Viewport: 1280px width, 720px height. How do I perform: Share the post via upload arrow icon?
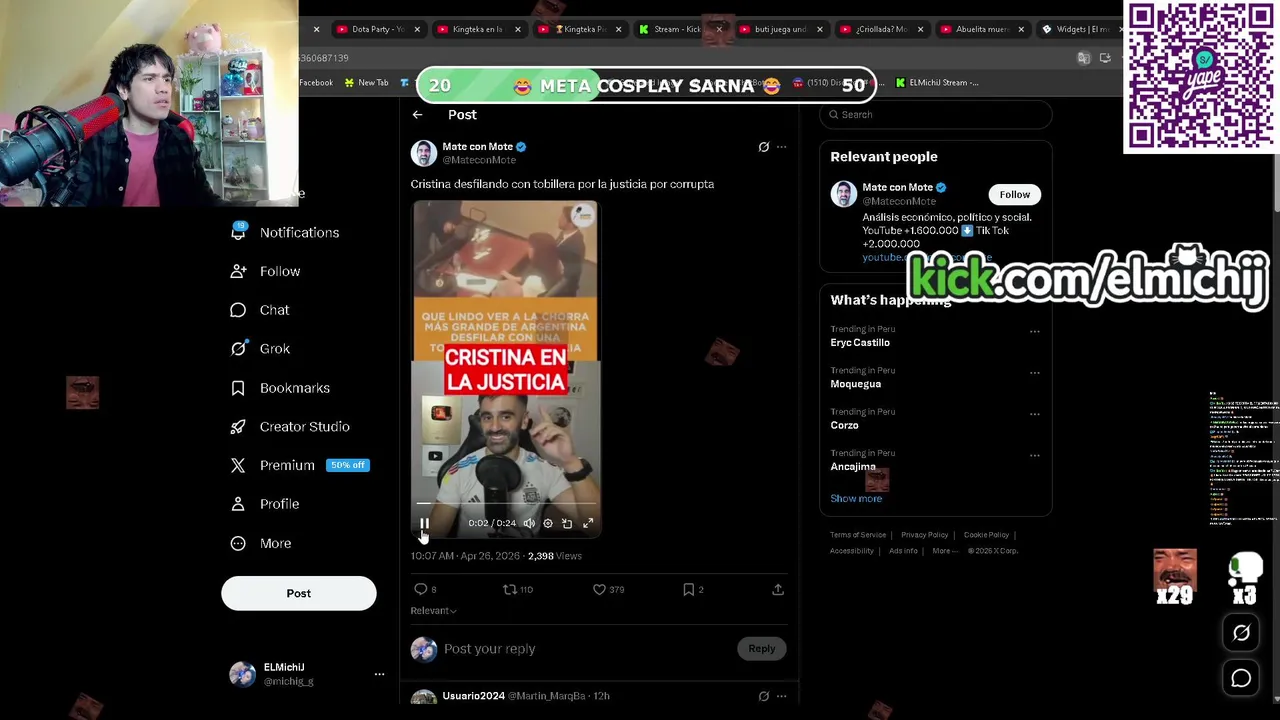[777, 590]
